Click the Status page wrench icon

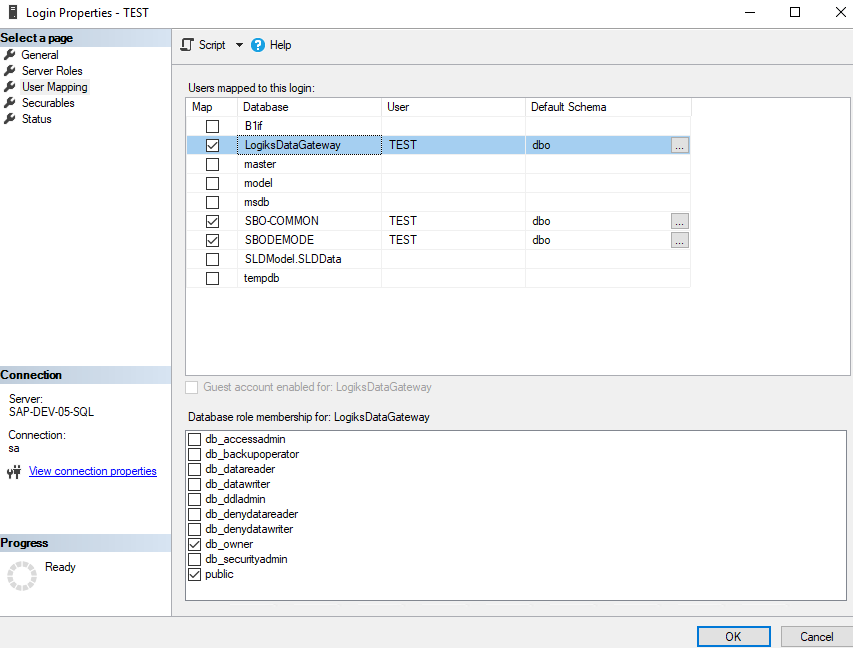pyautogui.click(x=11, y=119)
